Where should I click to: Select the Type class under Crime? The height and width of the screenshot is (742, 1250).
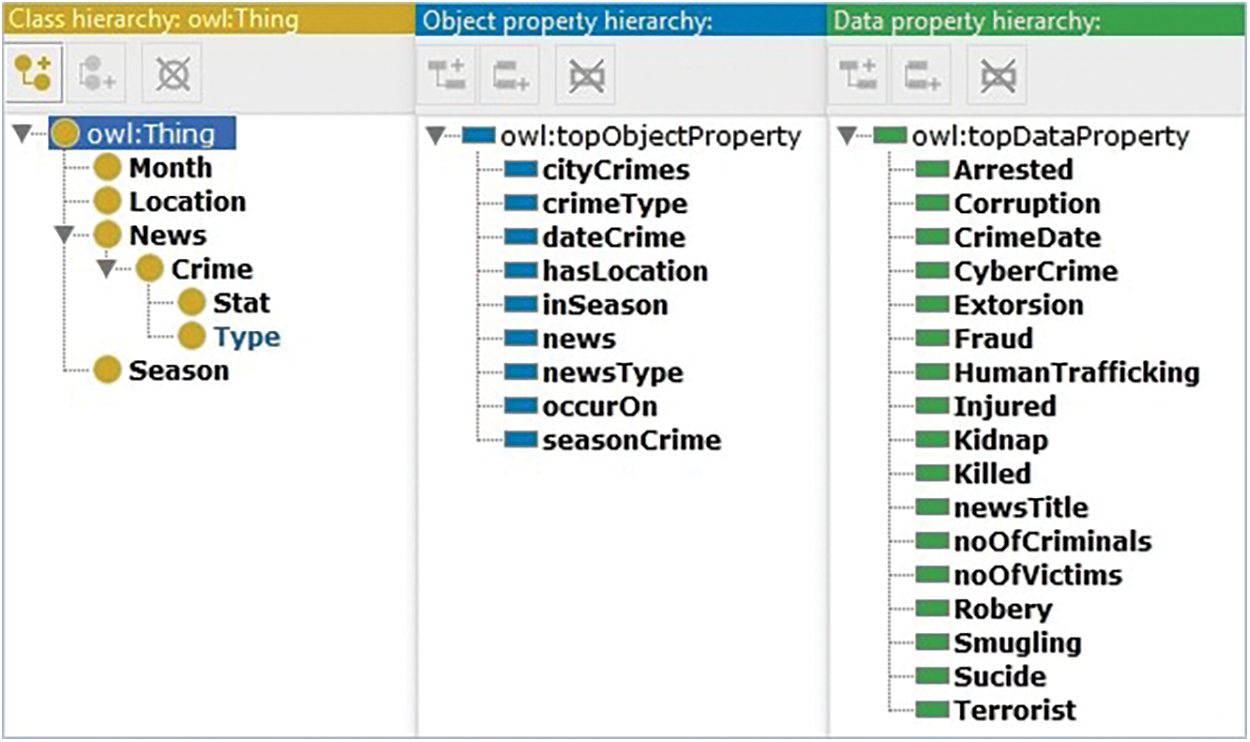point(246,337)
